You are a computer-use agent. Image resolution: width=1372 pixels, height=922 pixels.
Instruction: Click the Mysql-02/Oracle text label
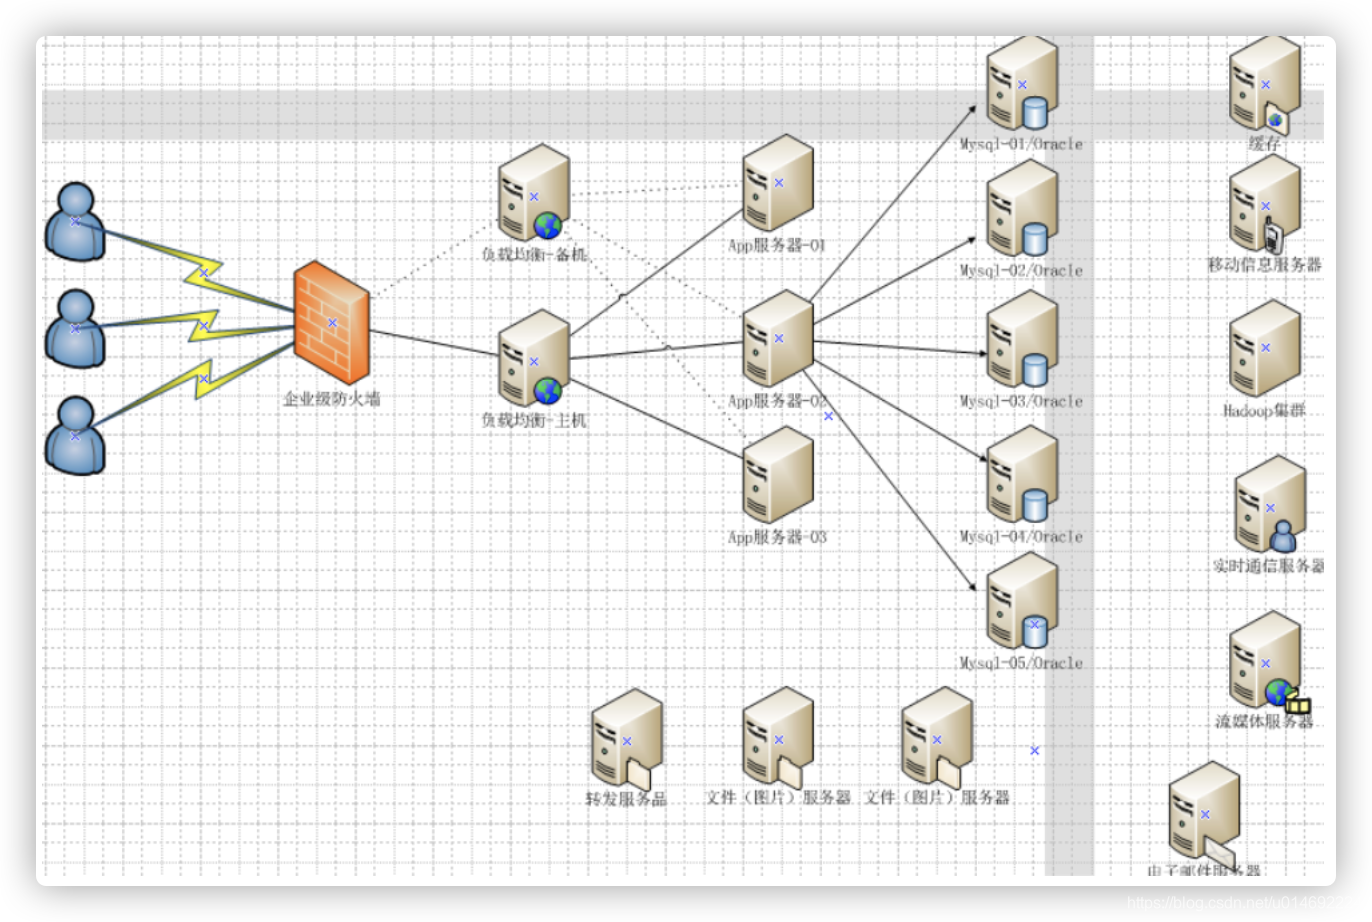(x=1021, y=270)
